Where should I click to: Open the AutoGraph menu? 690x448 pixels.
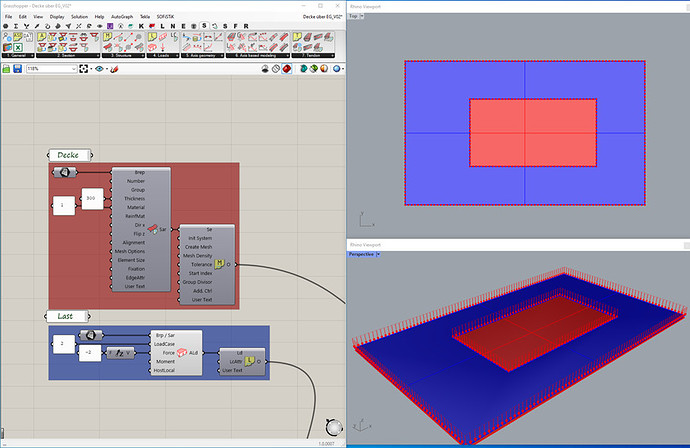click(122, 17)
